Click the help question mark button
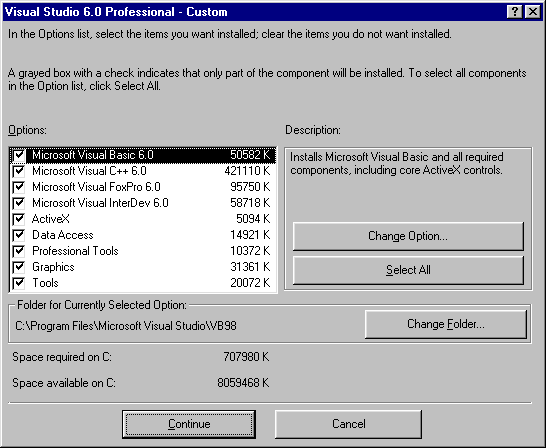 coord(515,12)
